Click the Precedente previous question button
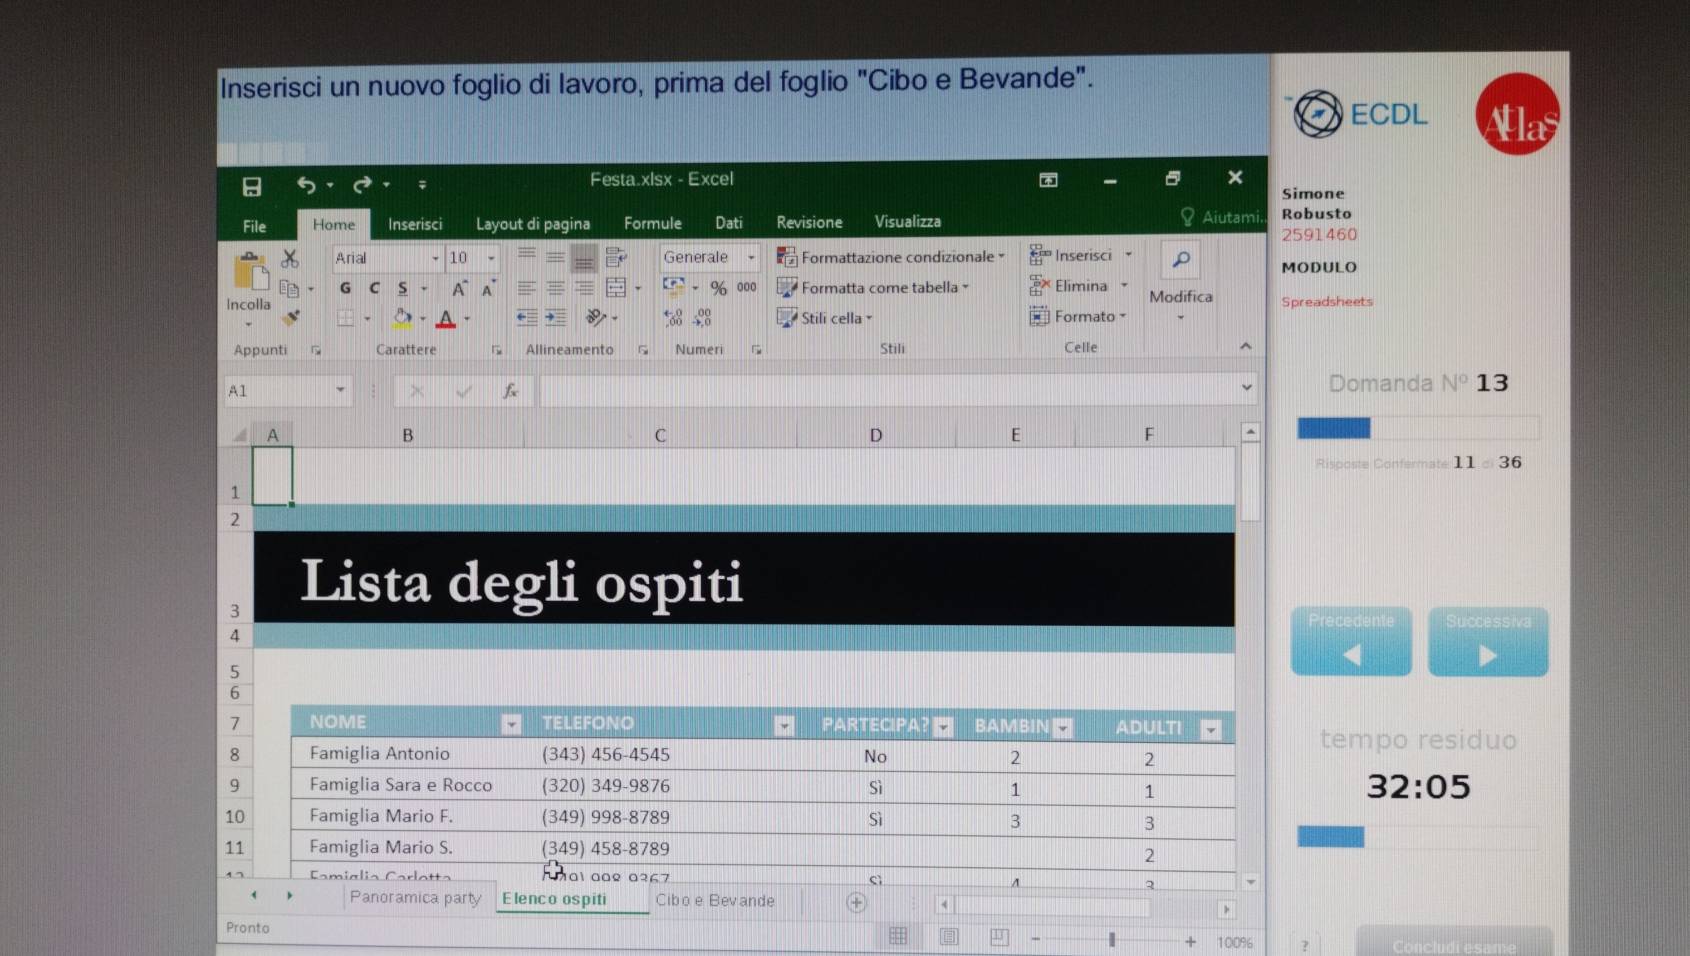1690x956 pixels. (1351, 642)
